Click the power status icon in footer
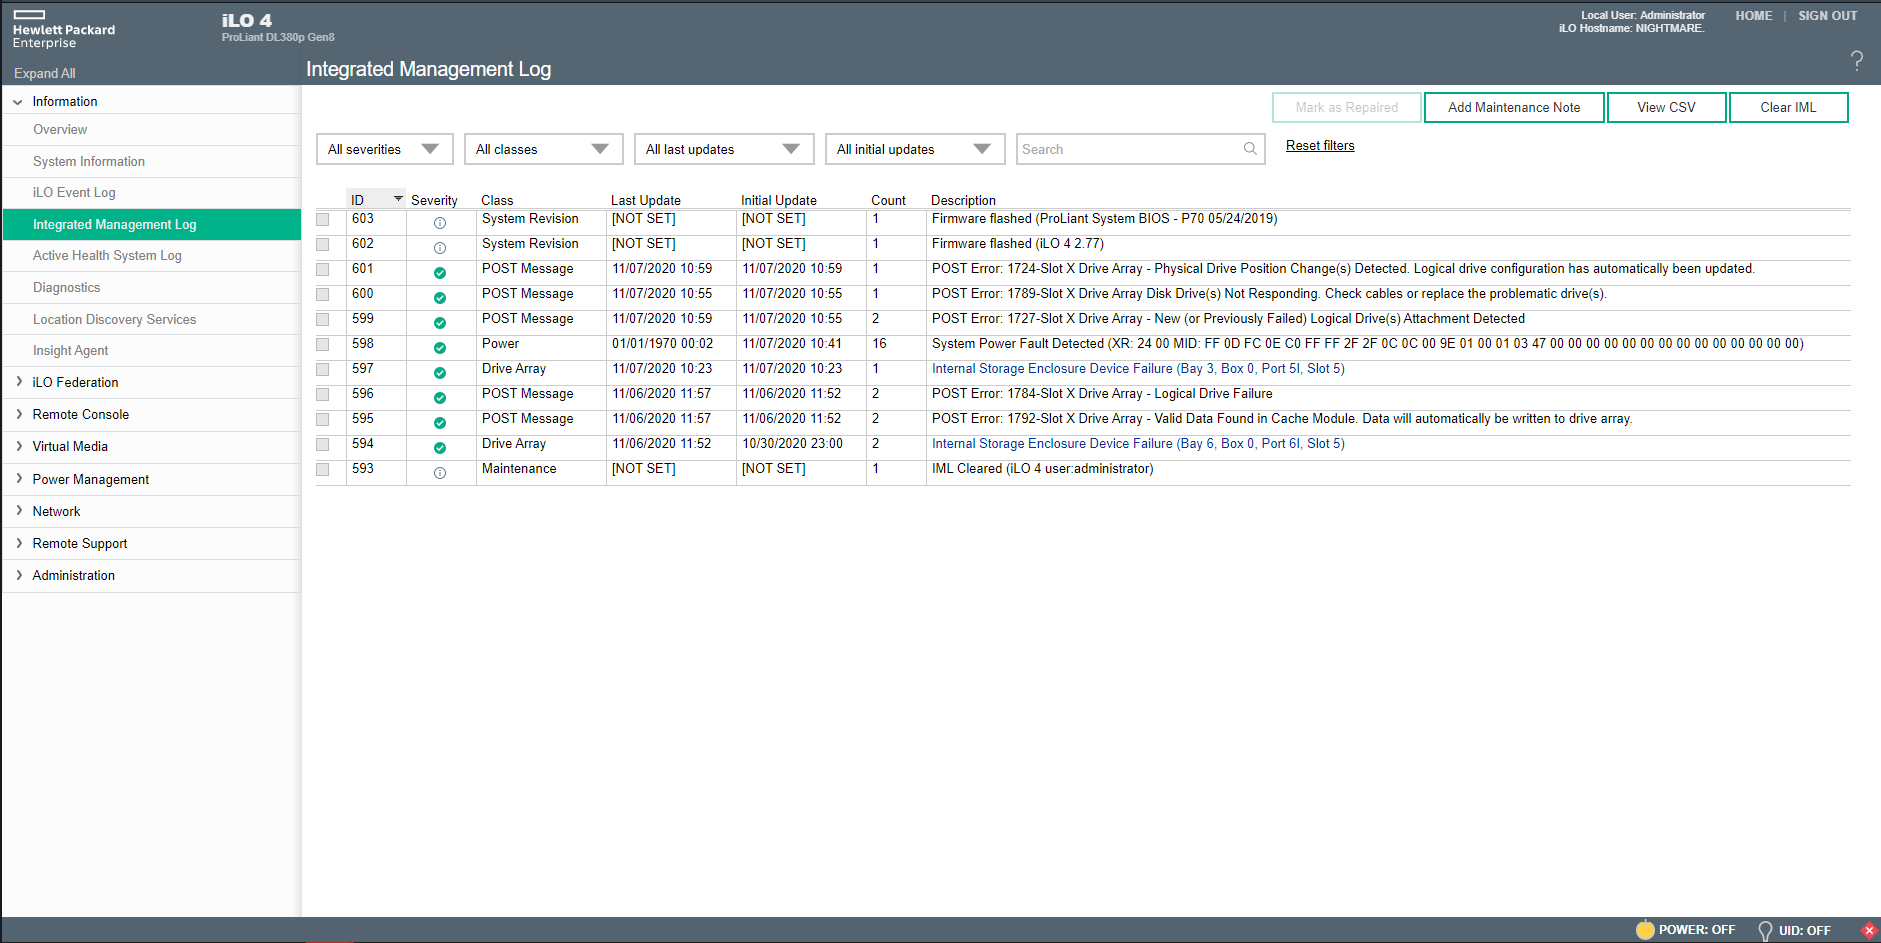Screen dimensions: 1881x943 pyautogui.click(x=1645, y=930)
